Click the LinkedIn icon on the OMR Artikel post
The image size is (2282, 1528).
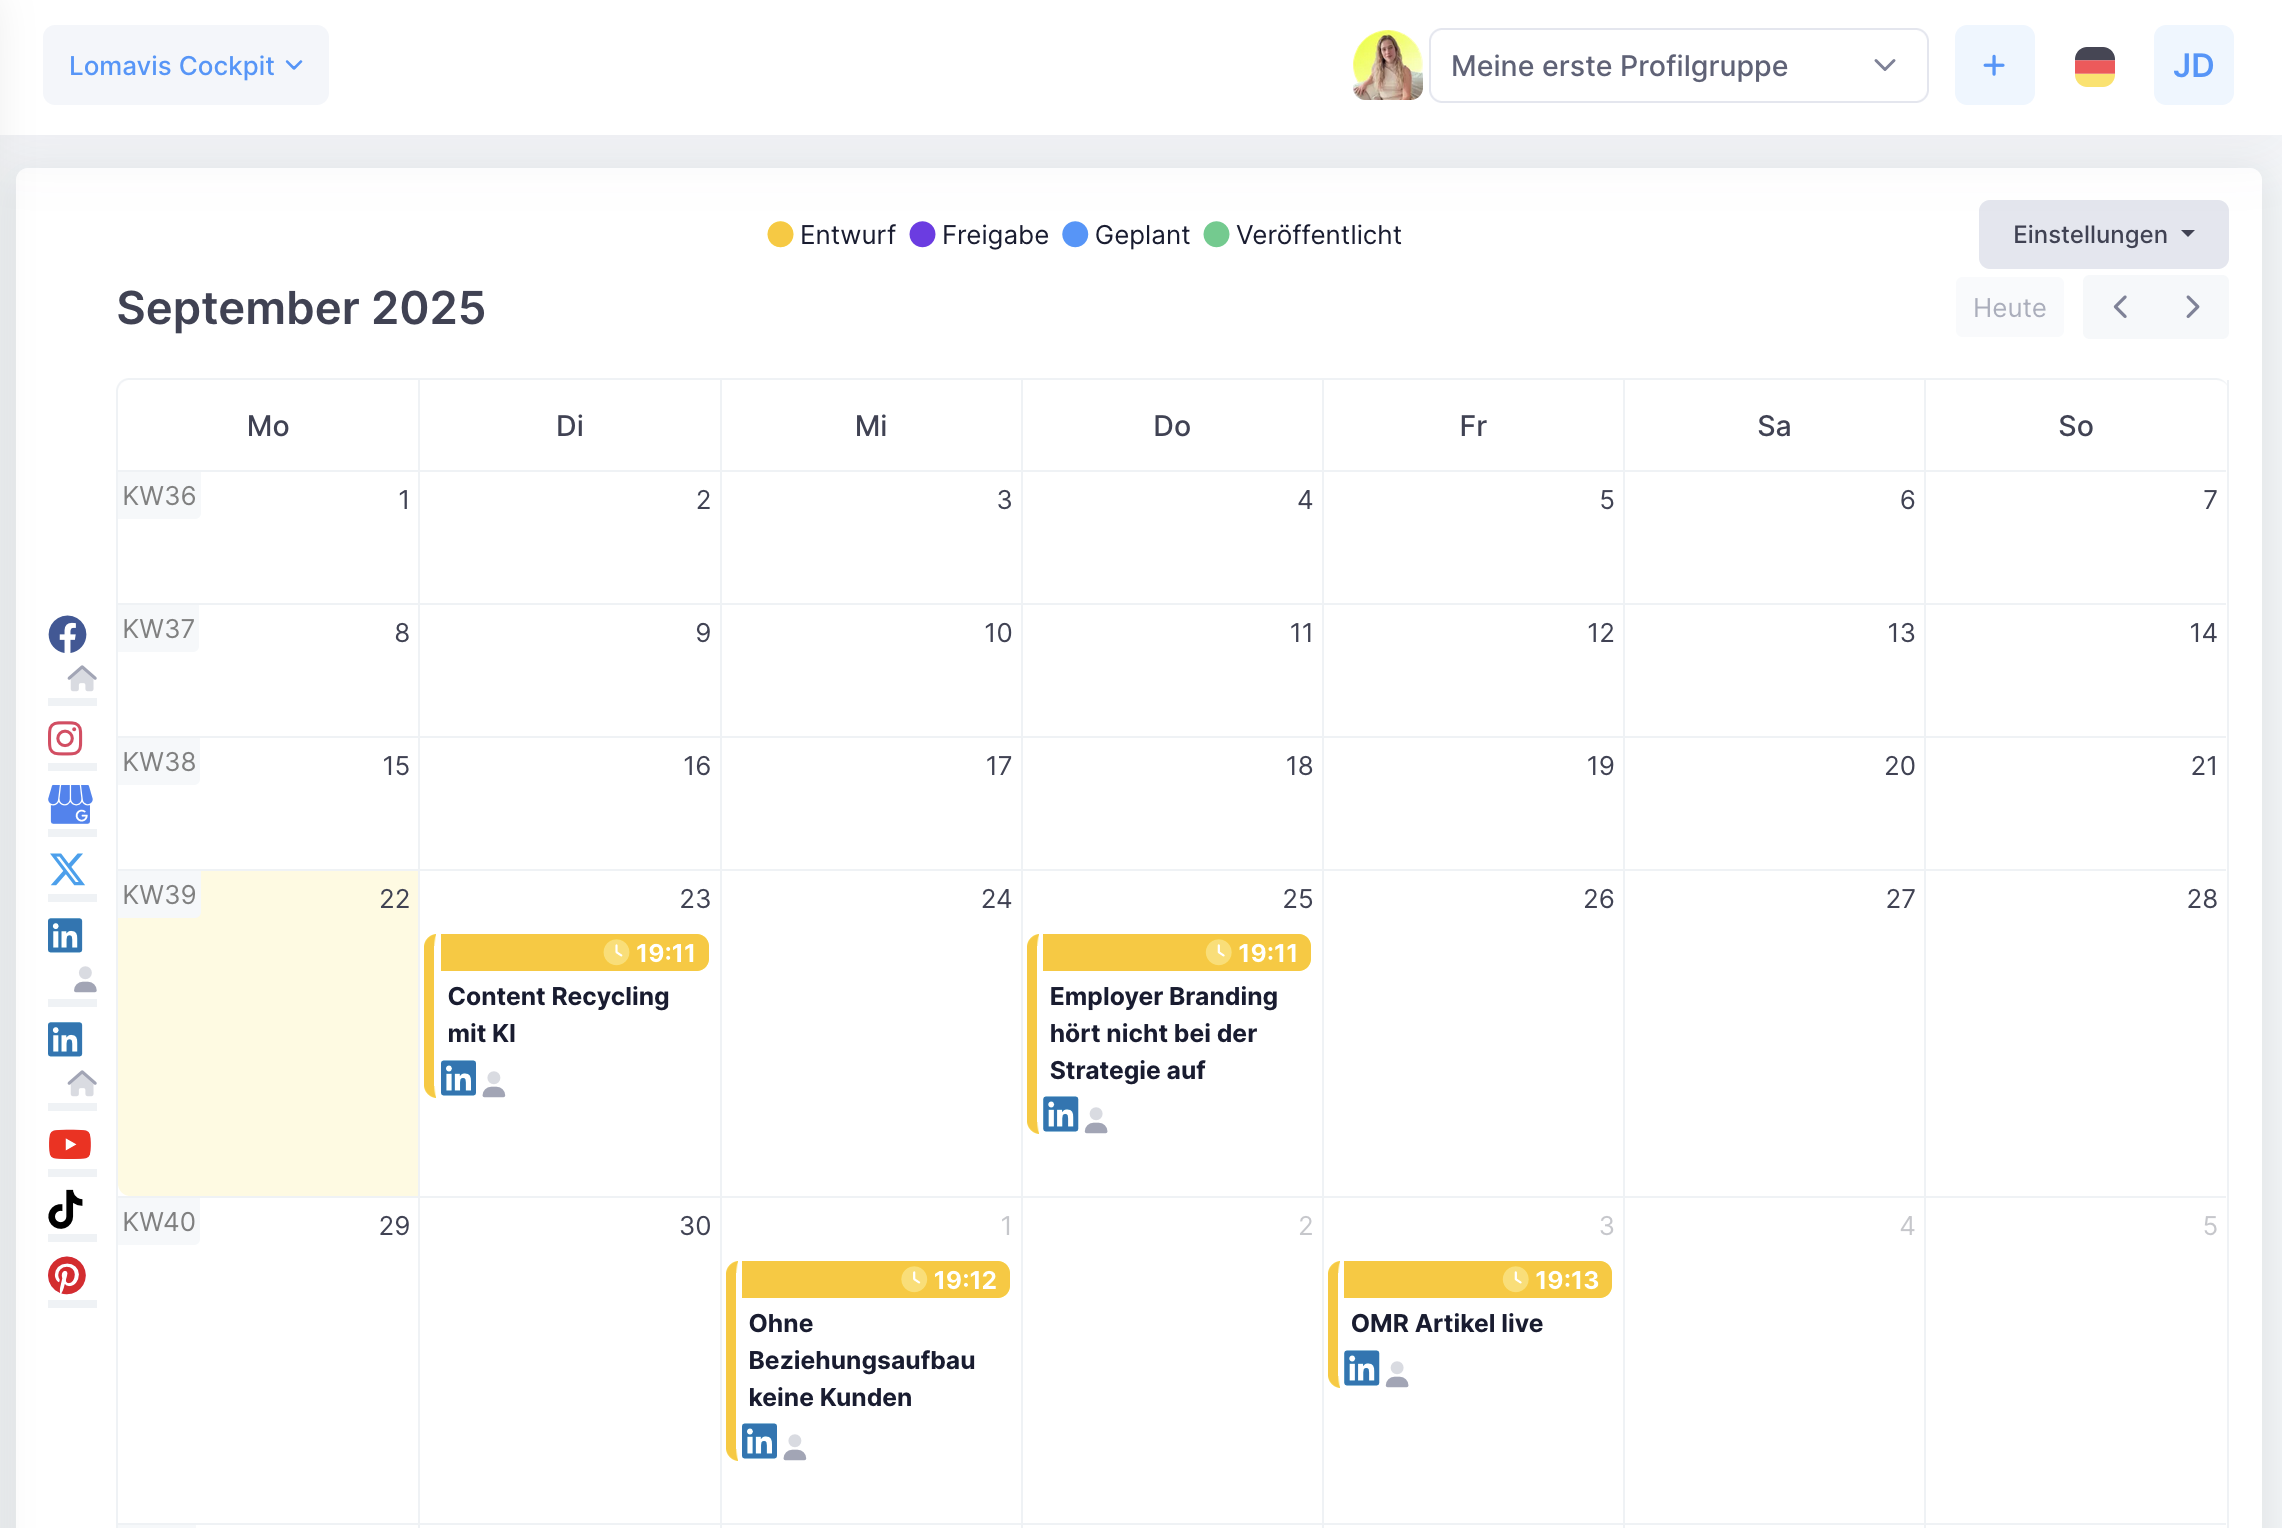point(1362,1367)
